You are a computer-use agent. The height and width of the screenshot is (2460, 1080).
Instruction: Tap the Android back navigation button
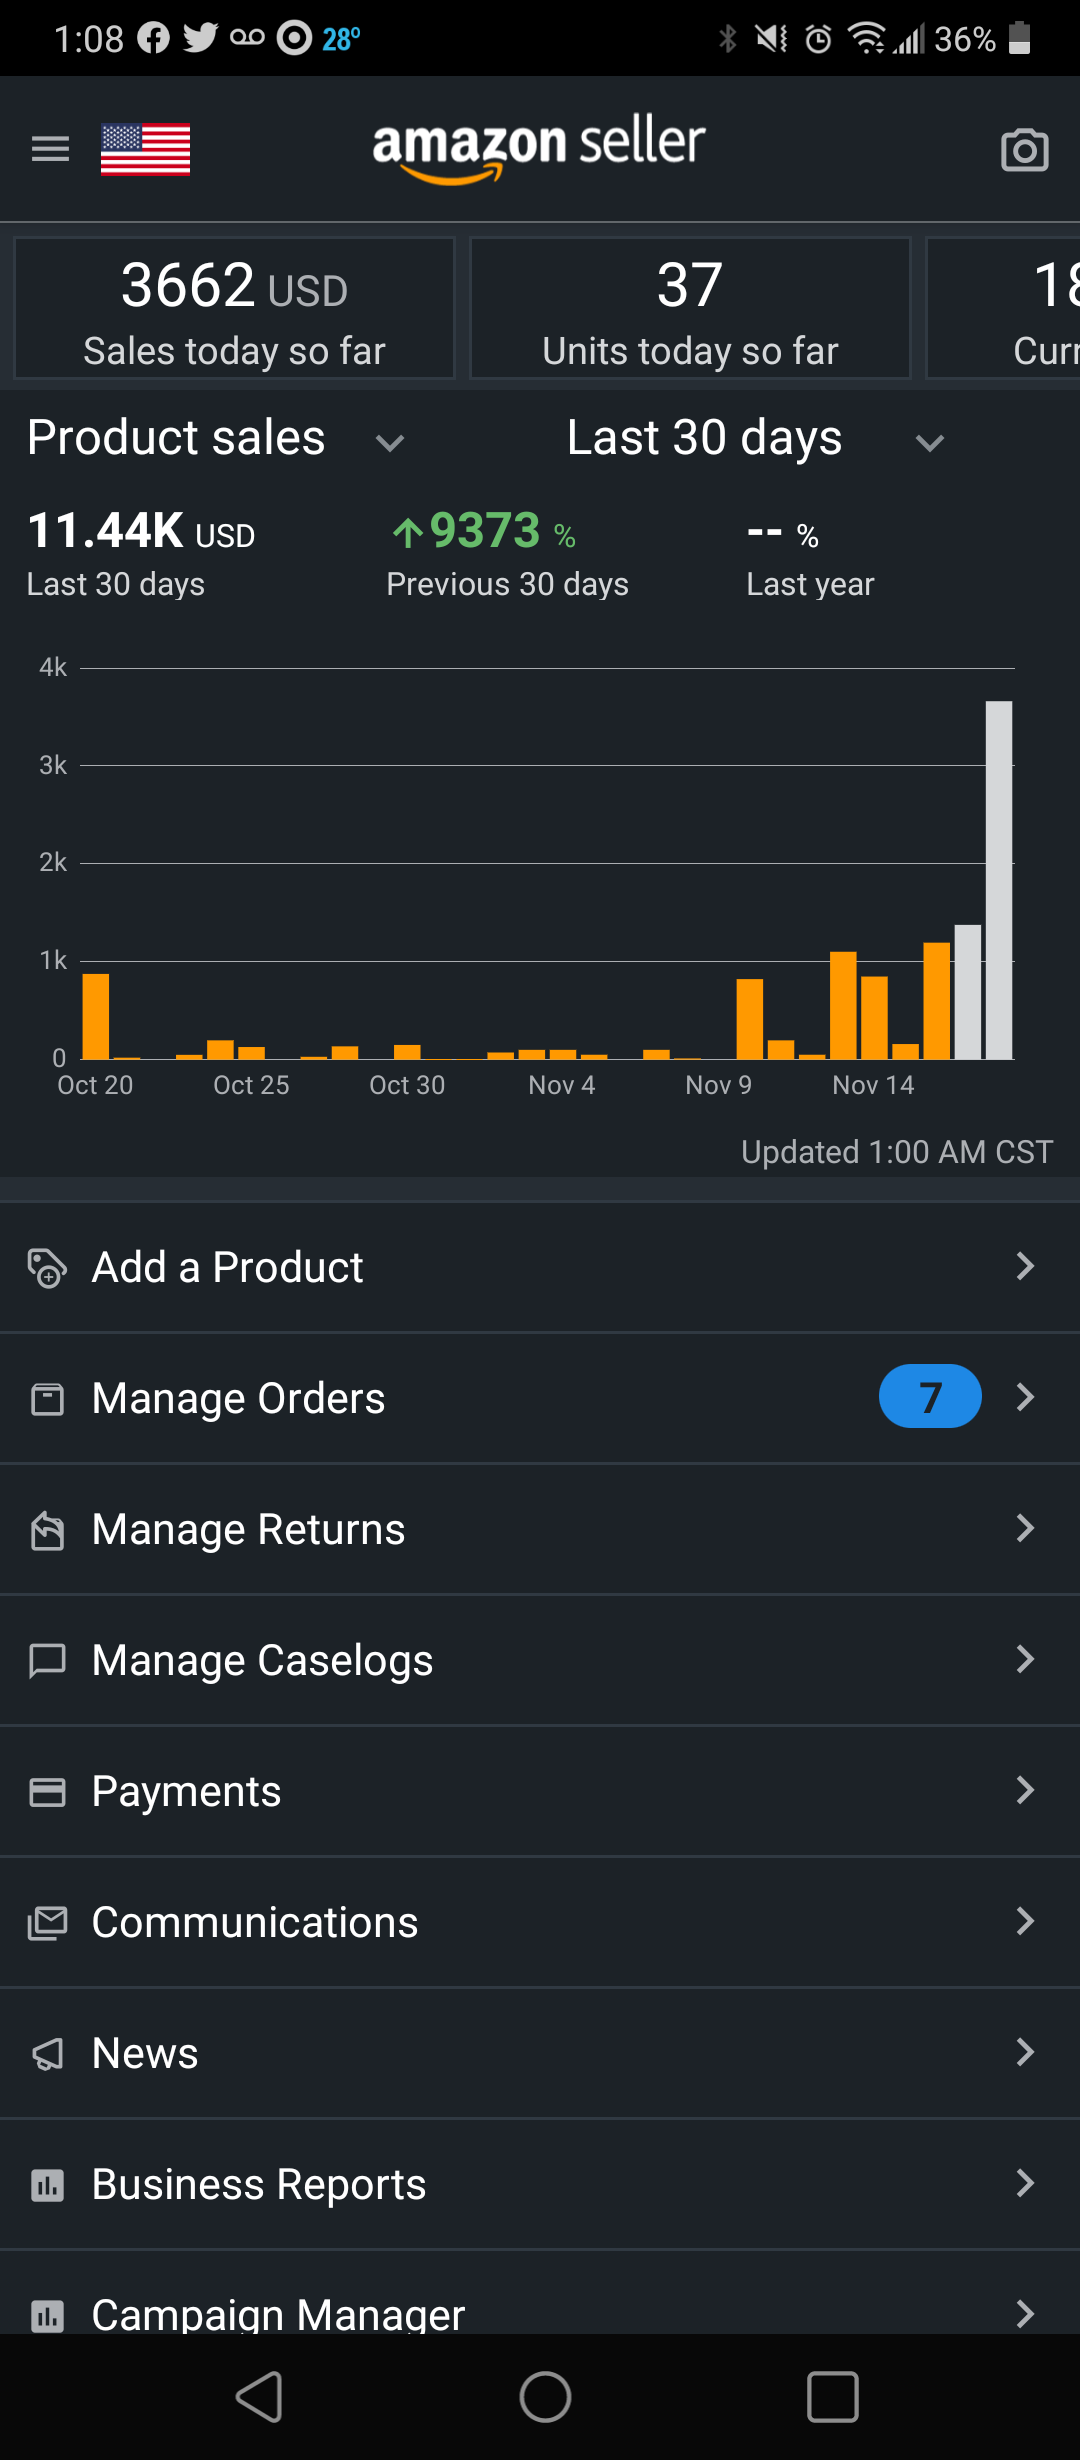259,2397
